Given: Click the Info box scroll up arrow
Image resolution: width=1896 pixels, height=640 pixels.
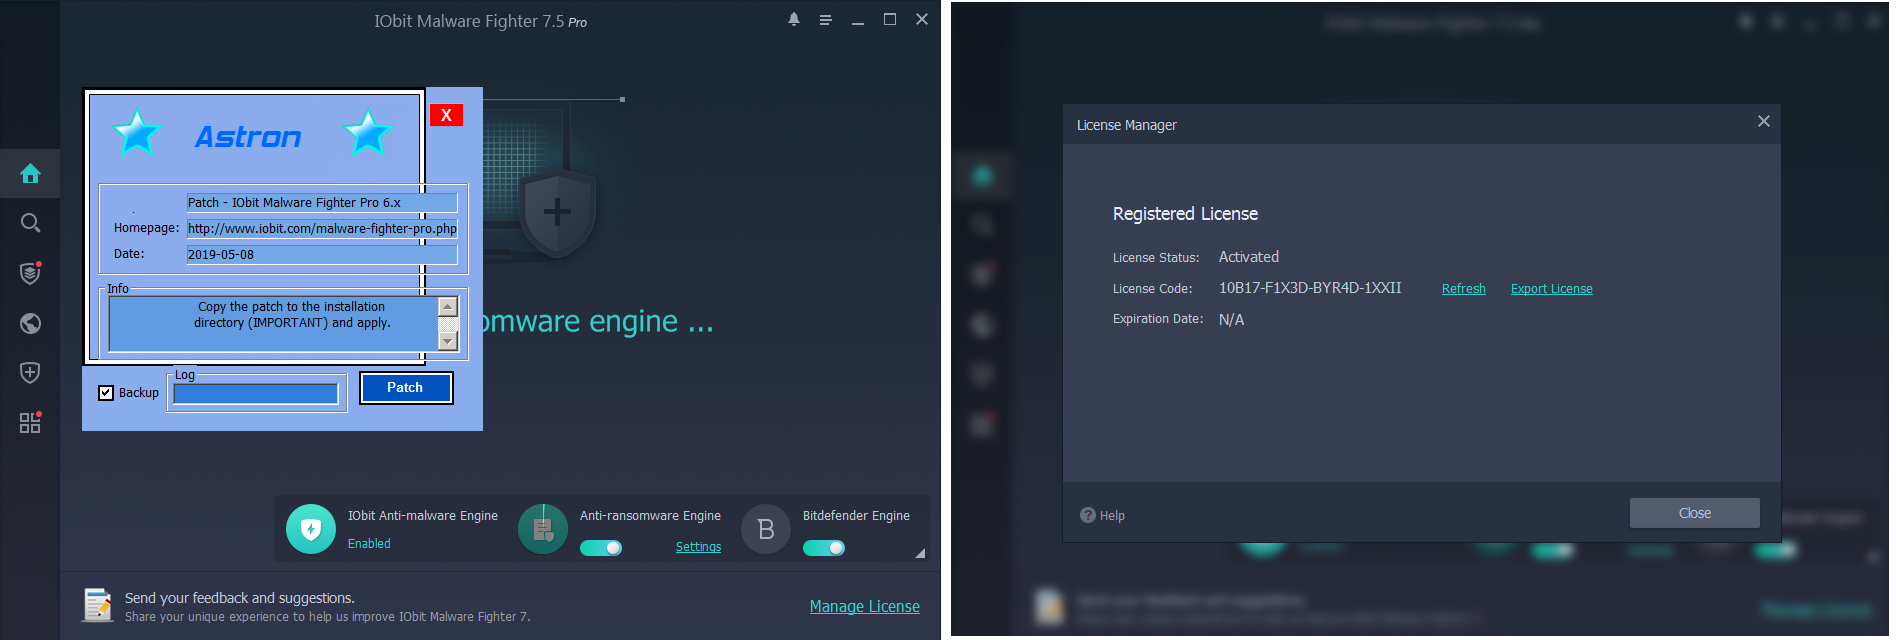Looking at the screenshot, I should 448,307.
